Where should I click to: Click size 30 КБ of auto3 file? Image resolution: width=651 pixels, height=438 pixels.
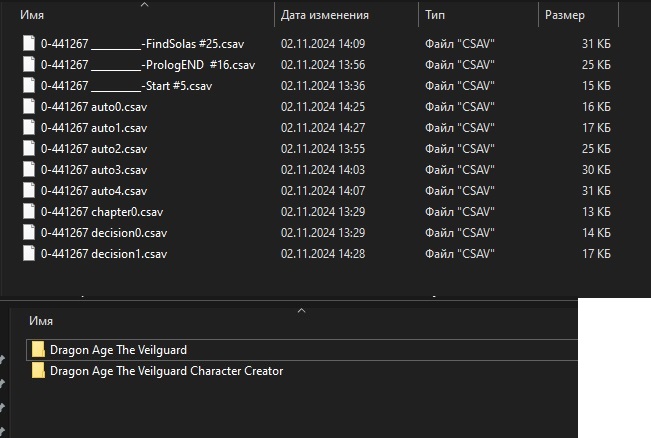tap(596, 170)
